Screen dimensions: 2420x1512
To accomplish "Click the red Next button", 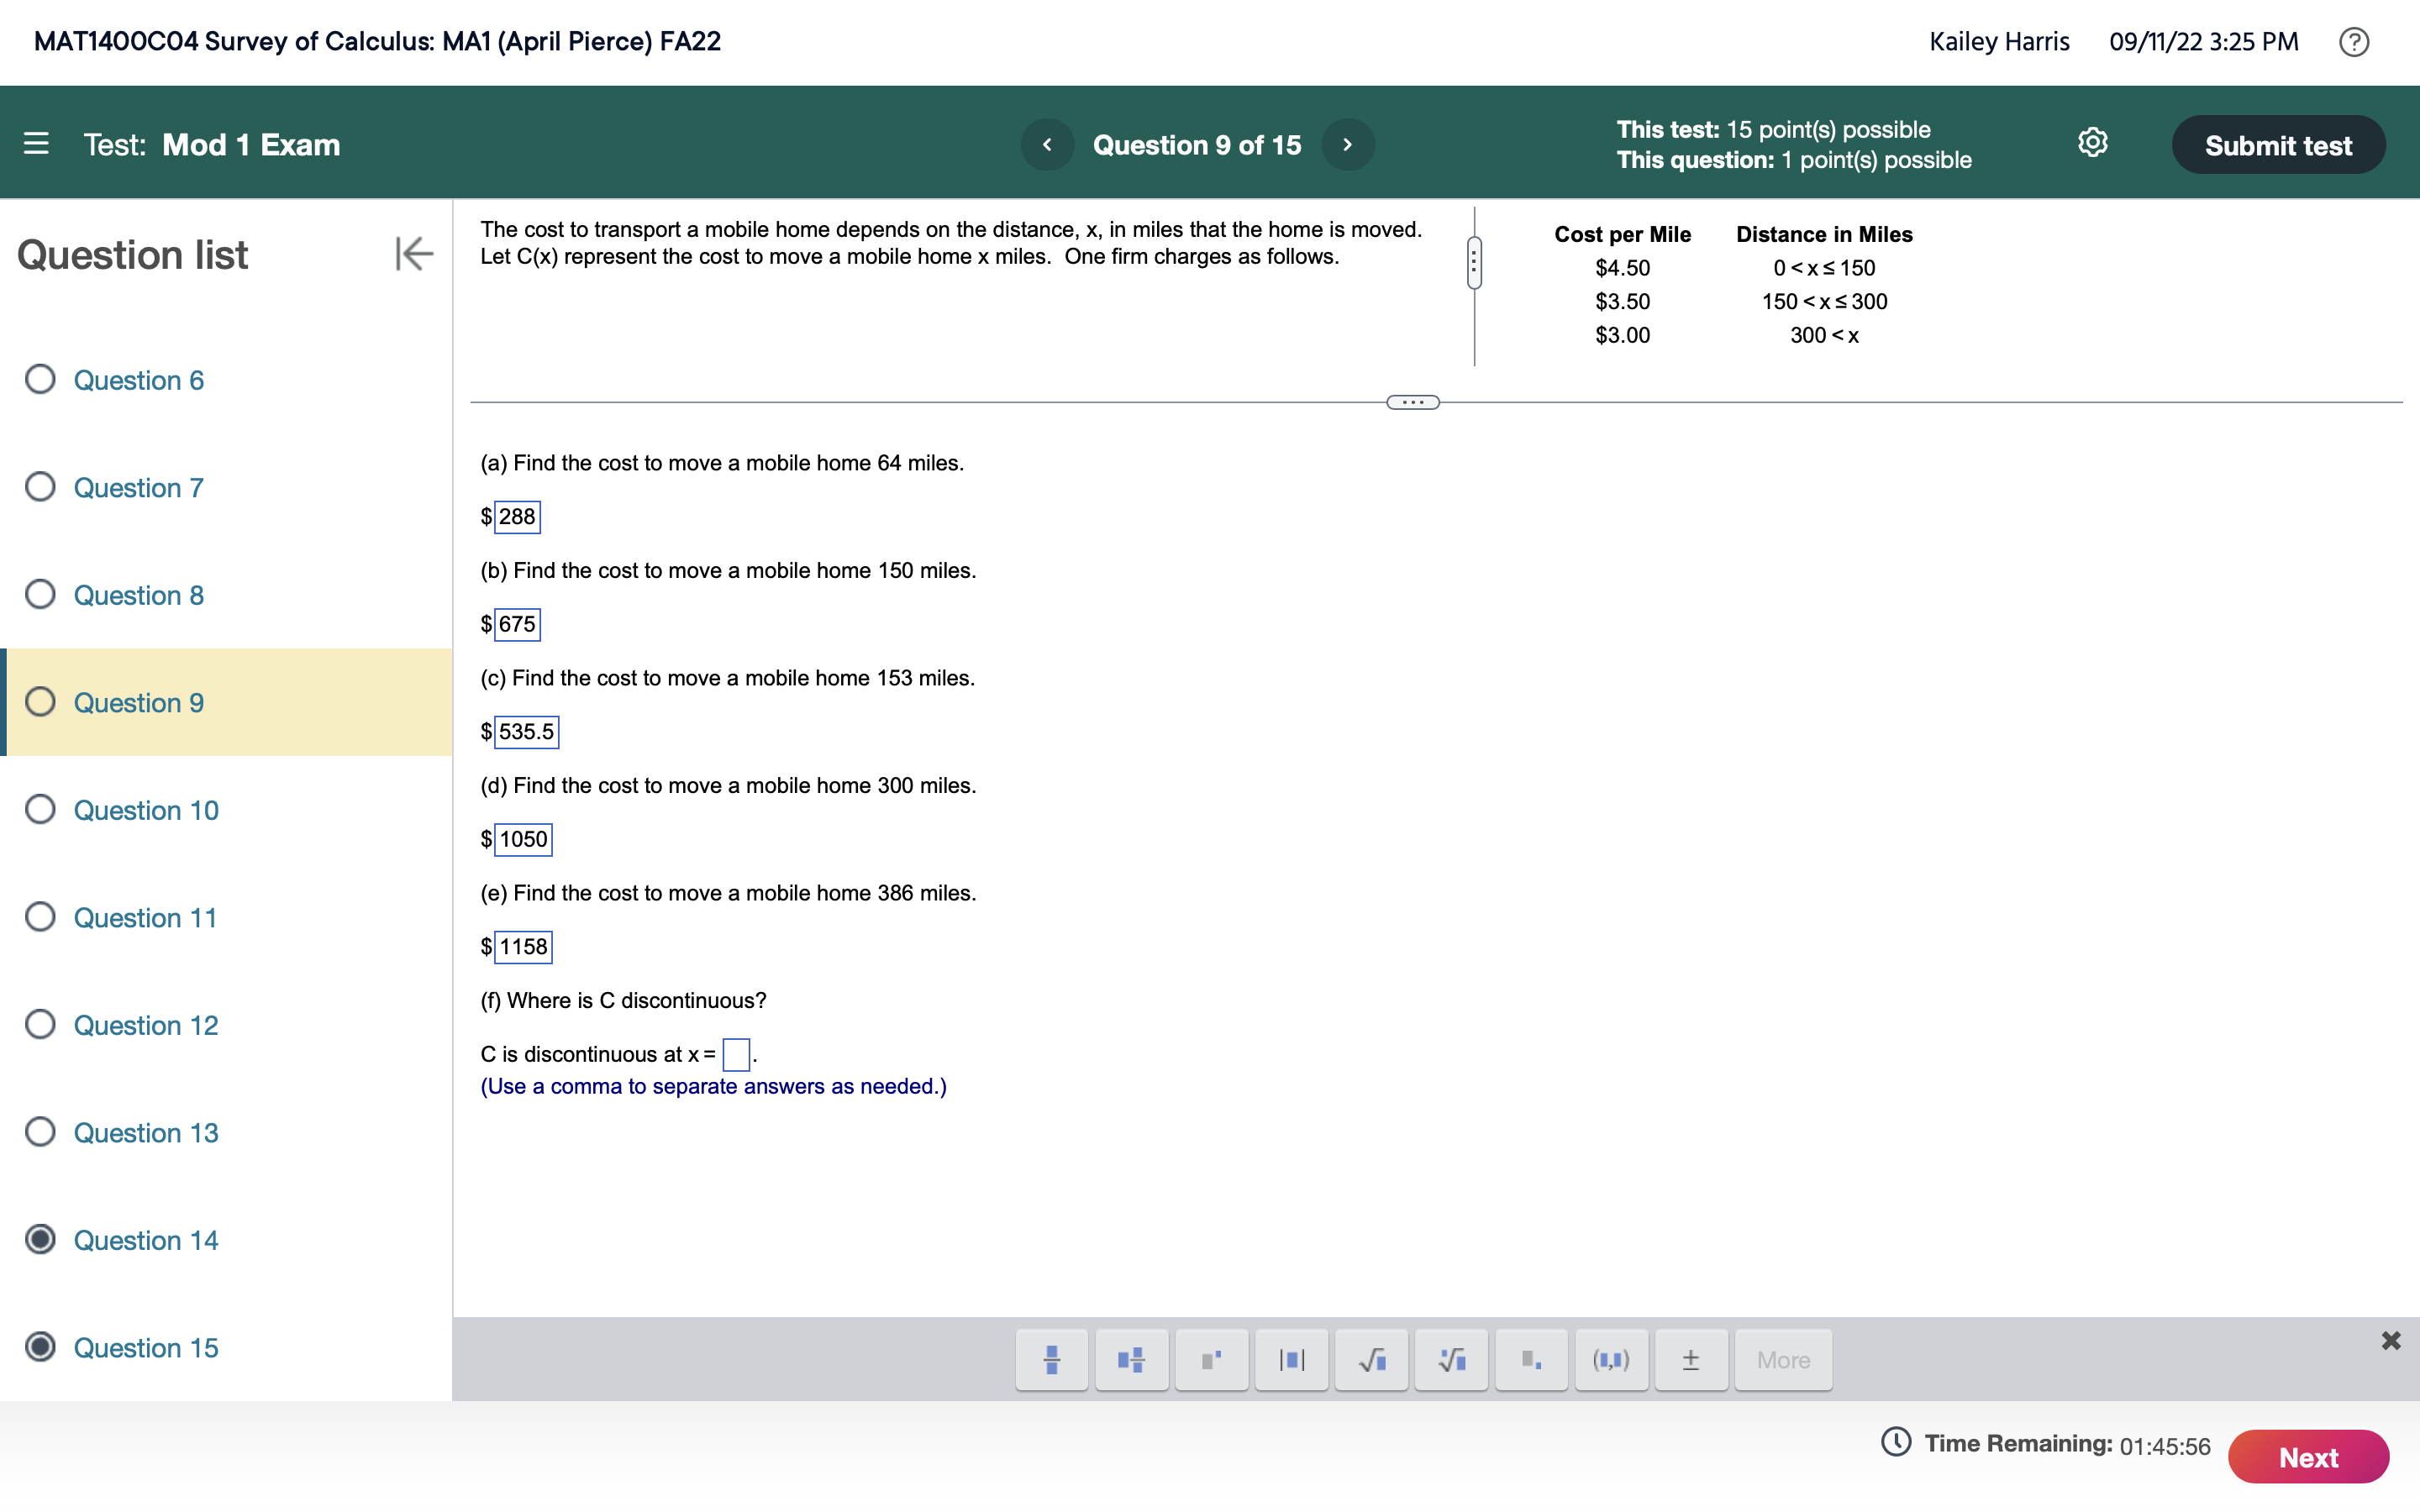I will coord(2307,1457).
